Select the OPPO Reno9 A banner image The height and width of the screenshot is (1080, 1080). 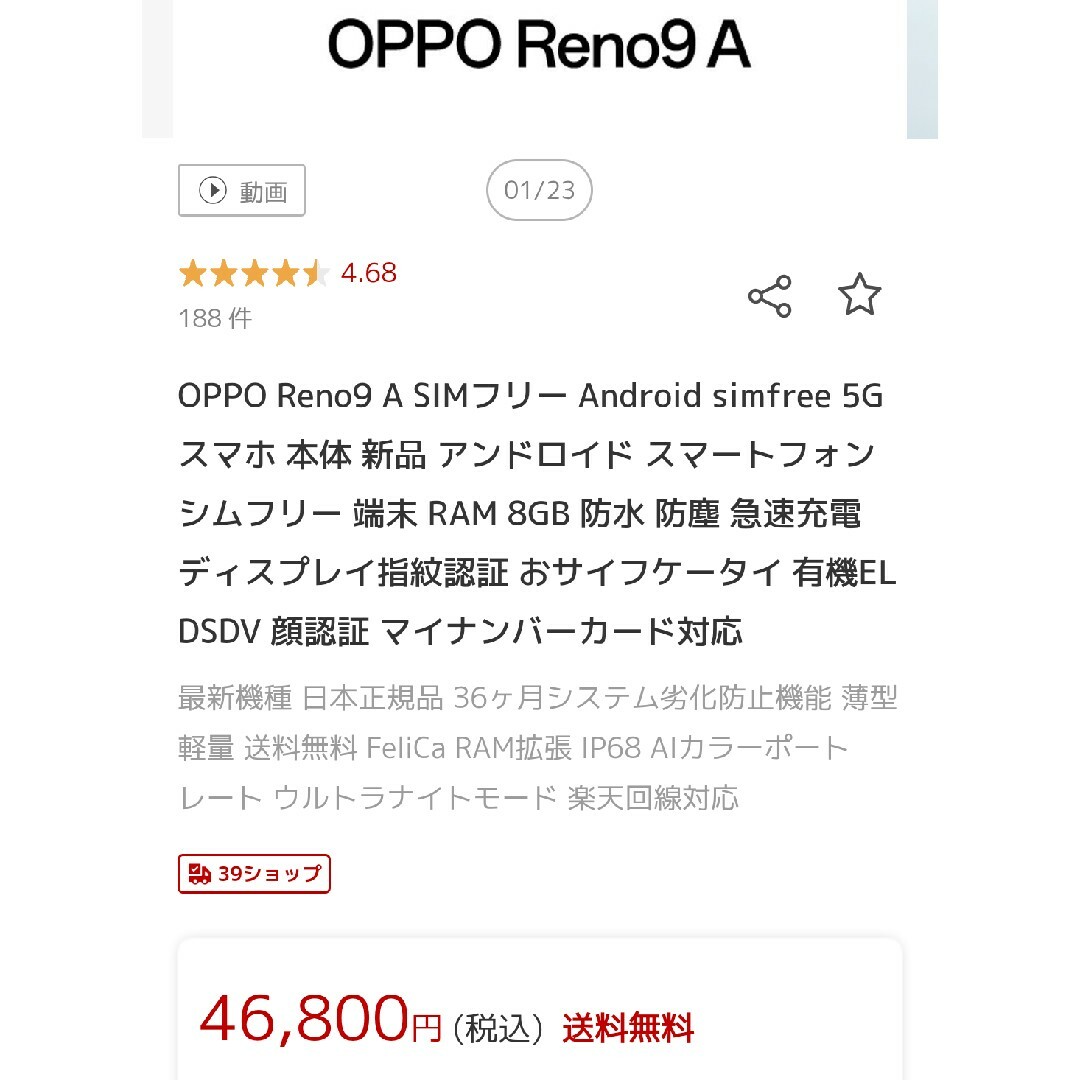click(539, 69)
